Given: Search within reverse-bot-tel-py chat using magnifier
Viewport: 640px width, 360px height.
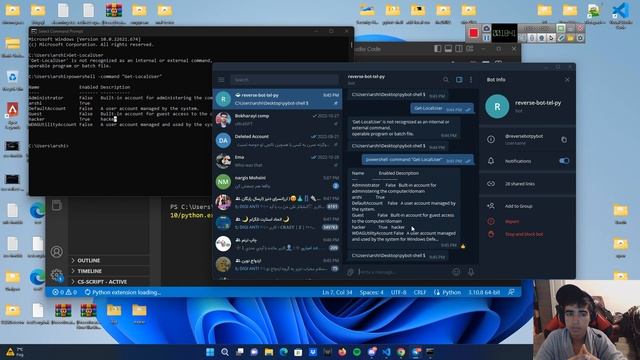Looking at the screenshot, I should click(x=446, y=80).
